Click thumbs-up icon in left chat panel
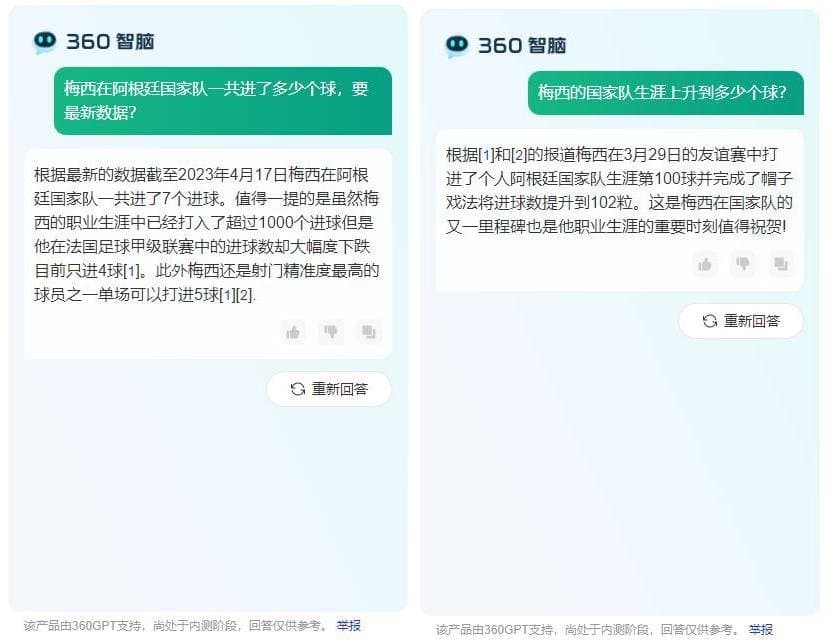832x640 pixels. [293, 332]
